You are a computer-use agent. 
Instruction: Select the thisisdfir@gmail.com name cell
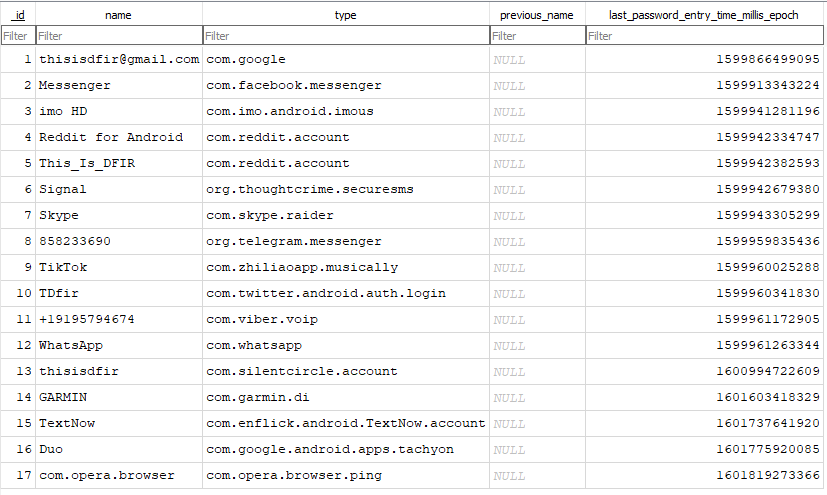coord(119,60)
